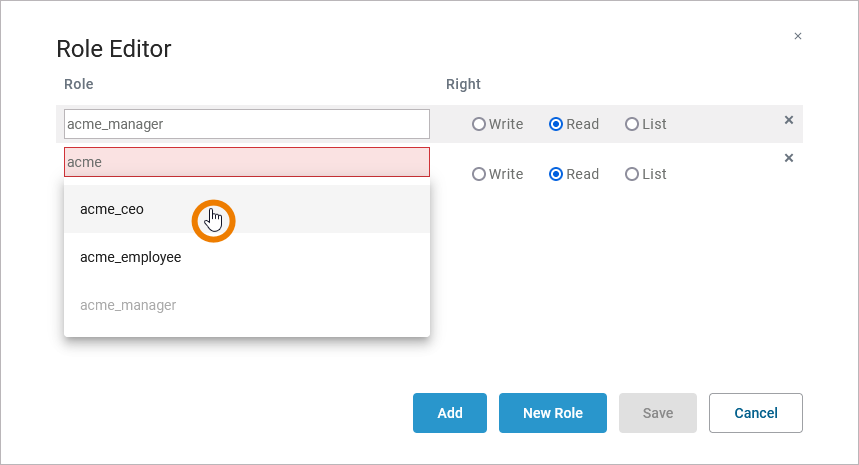Select List right for acme_manager
Image resolution: width=859 pixels, height=465 pixels.
click(x=632, y=124)
